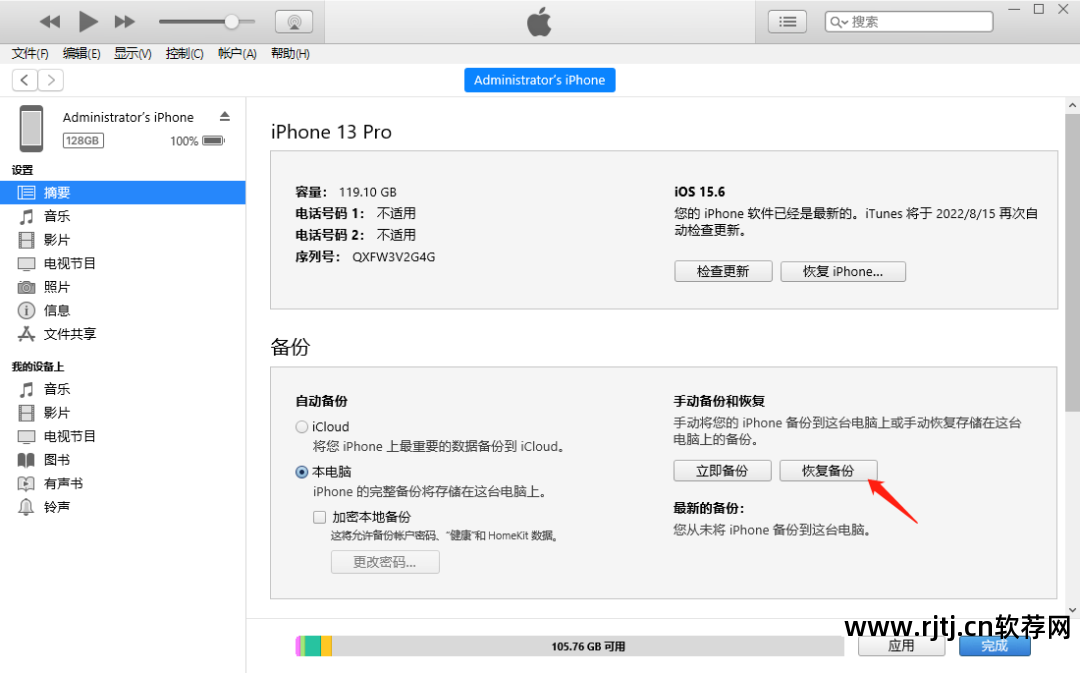Open the 文件(F) menu
The image size is (1080, 673).
(x=30, y=54)
